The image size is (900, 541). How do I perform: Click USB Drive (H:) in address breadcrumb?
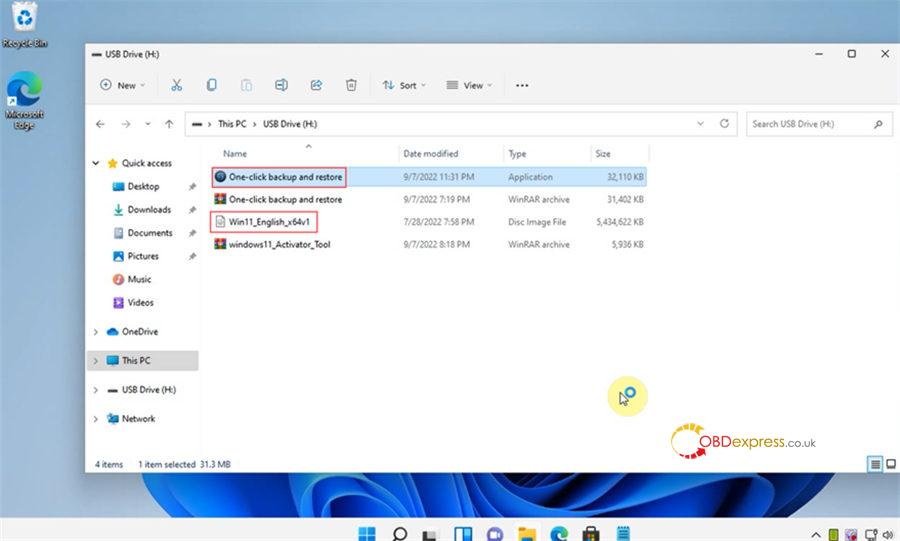[290, 124]
